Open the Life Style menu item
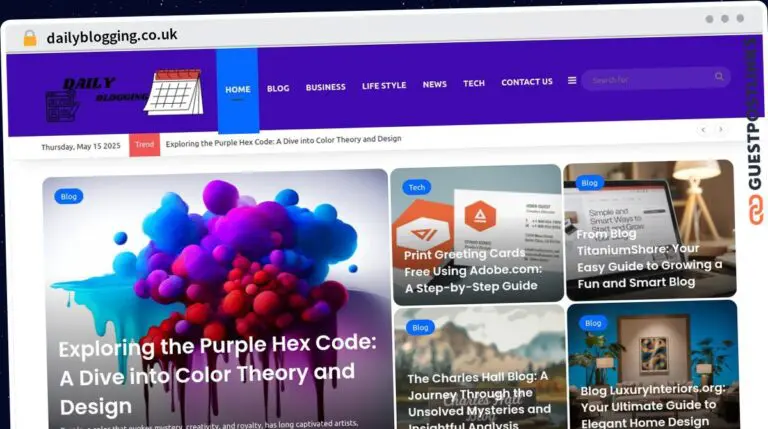The height and width of the screenshot is (429, 768). click(x=384, y=86)
